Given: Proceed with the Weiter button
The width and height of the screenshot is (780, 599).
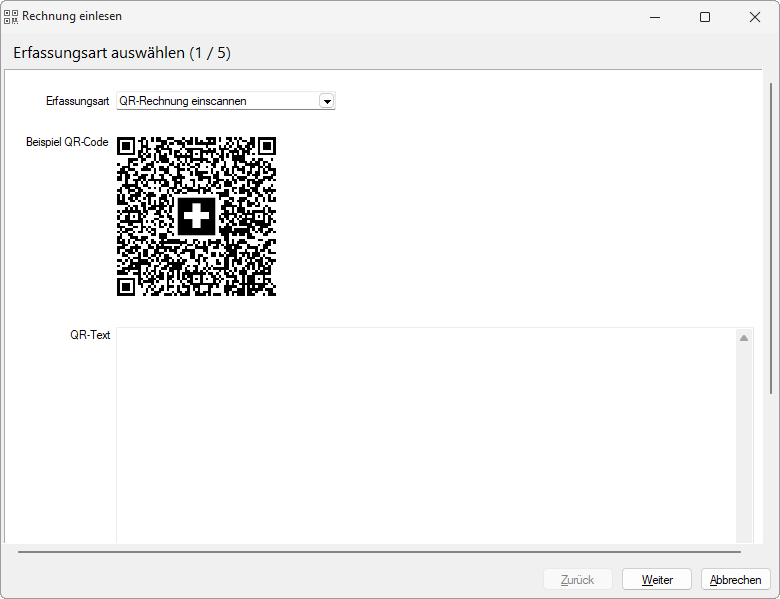Looking at the screenshot, I should click(657, 580).
